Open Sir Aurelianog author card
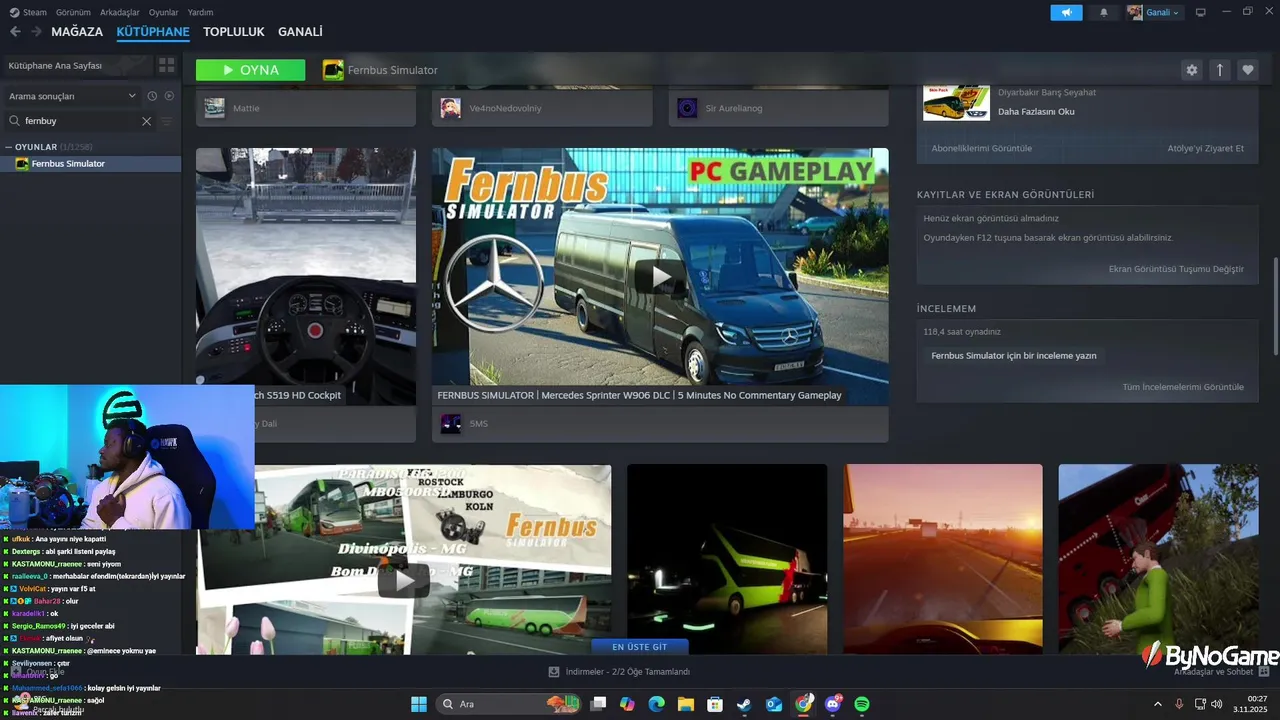 coord(779,108)
